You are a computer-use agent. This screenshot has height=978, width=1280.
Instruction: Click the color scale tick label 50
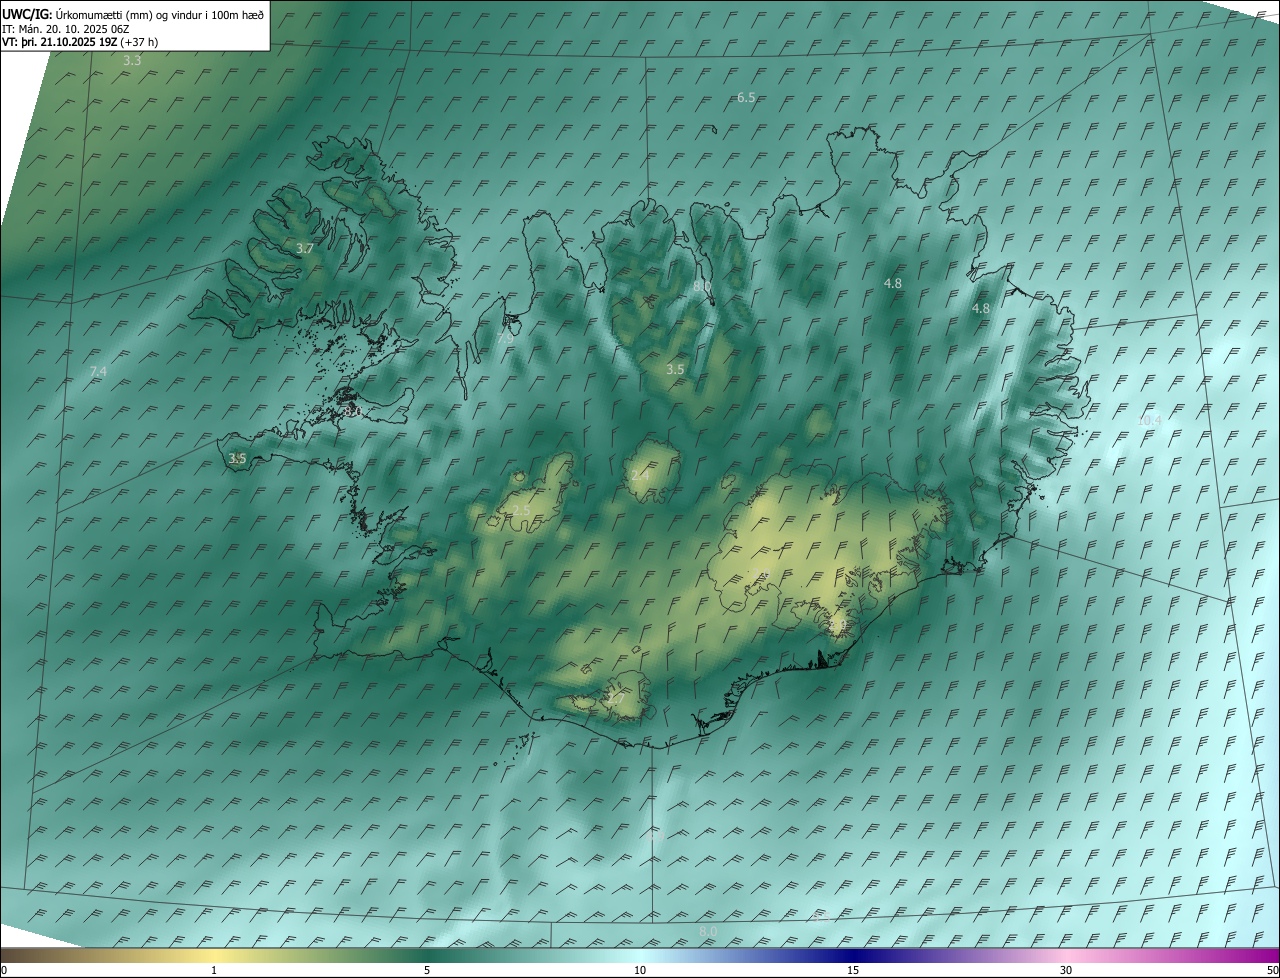pyautogui.click(x=1272, y=970)
